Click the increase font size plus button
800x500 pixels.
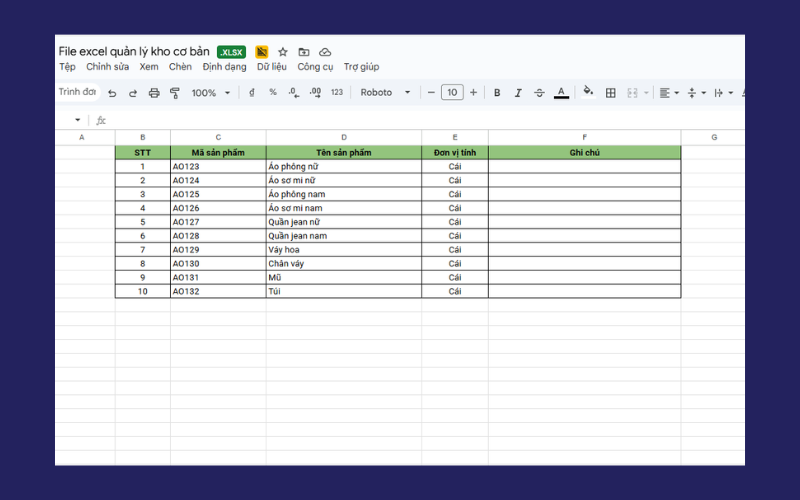tap(473, 93)
